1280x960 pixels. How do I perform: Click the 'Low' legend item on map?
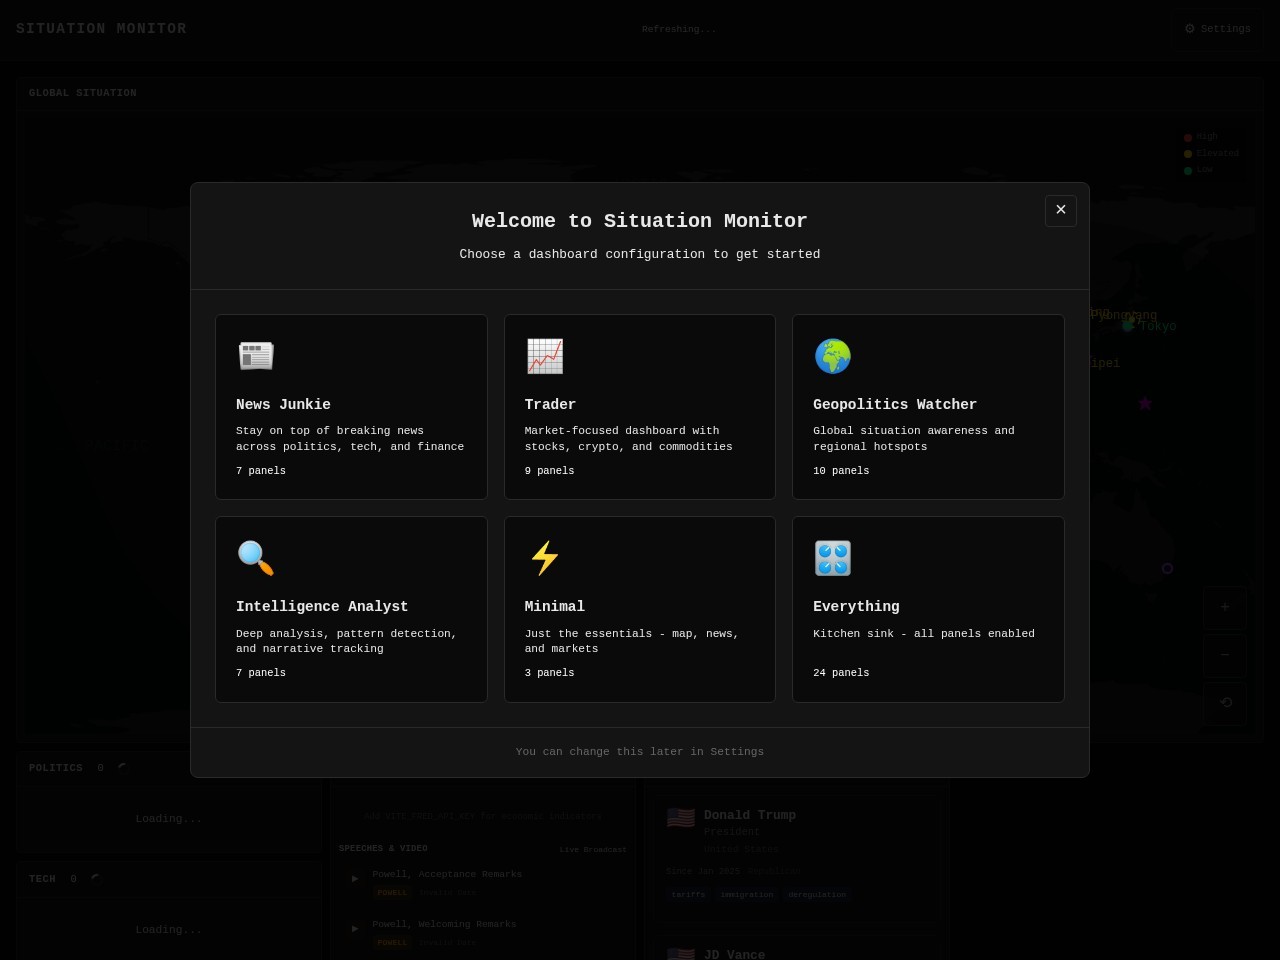[x=1198, y=170]
